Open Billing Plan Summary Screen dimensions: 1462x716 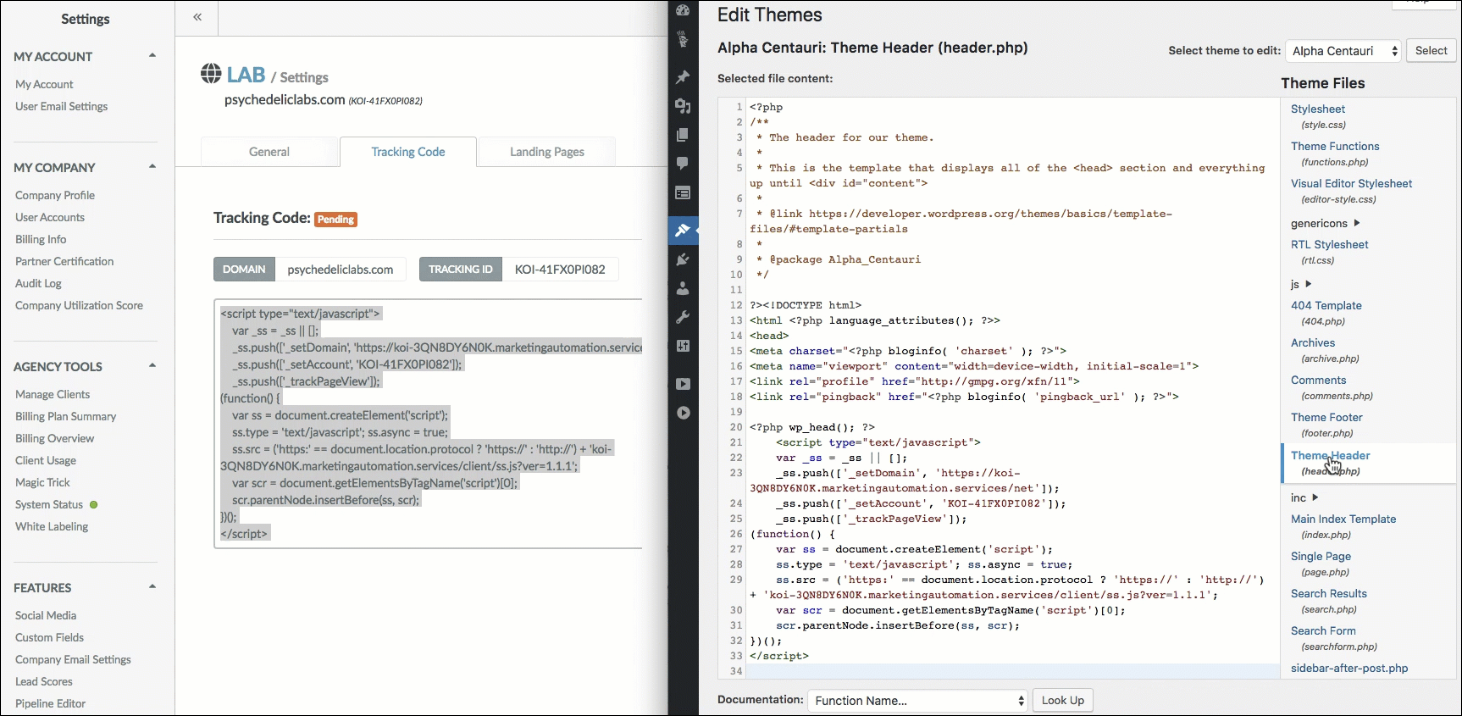click(66, 416)
